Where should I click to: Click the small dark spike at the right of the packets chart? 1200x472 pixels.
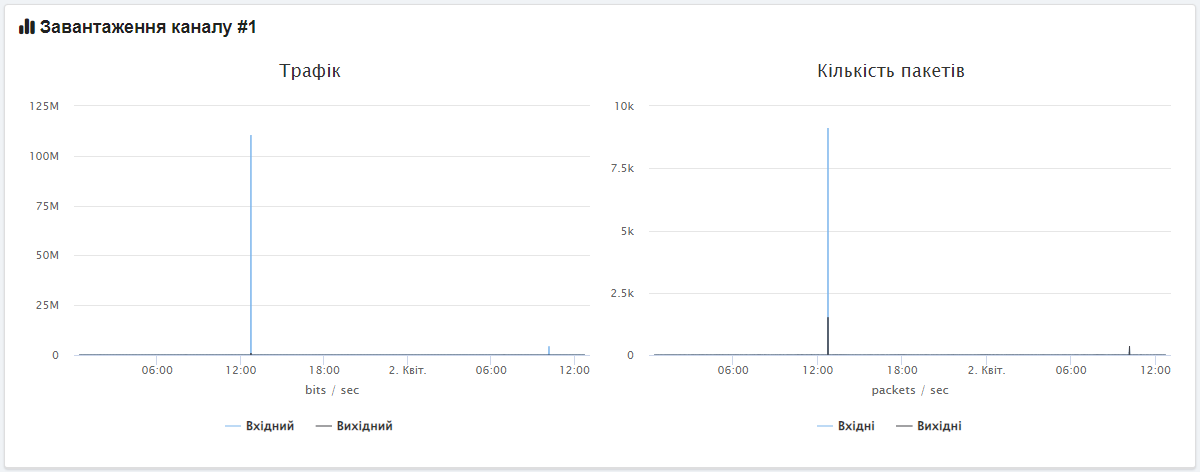pyautogui.click(x=1129, y=350)
